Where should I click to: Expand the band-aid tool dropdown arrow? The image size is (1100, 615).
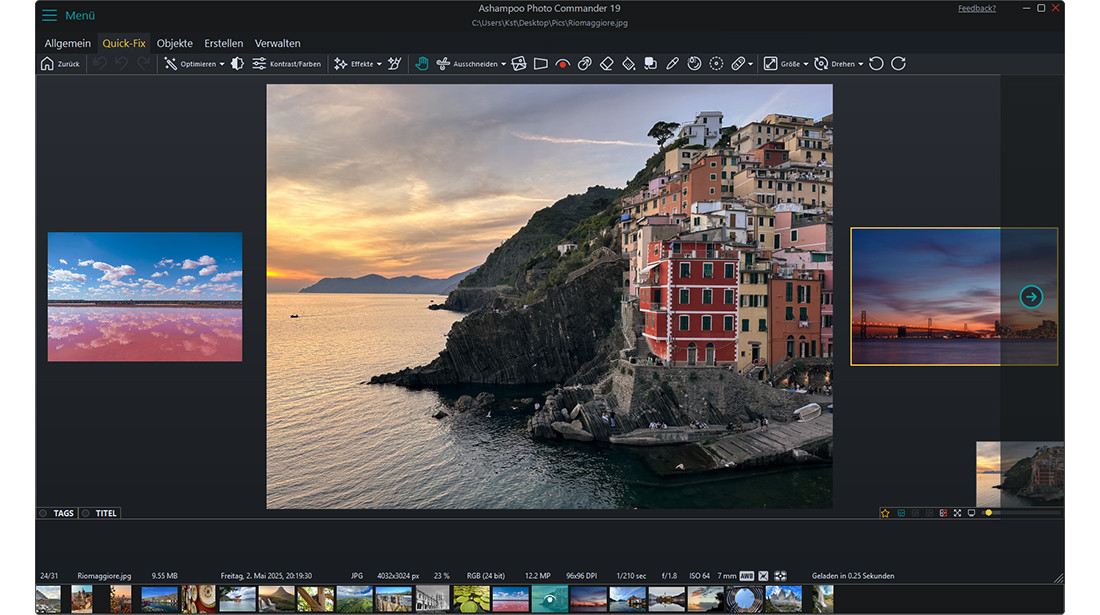(x=751, y=65)
